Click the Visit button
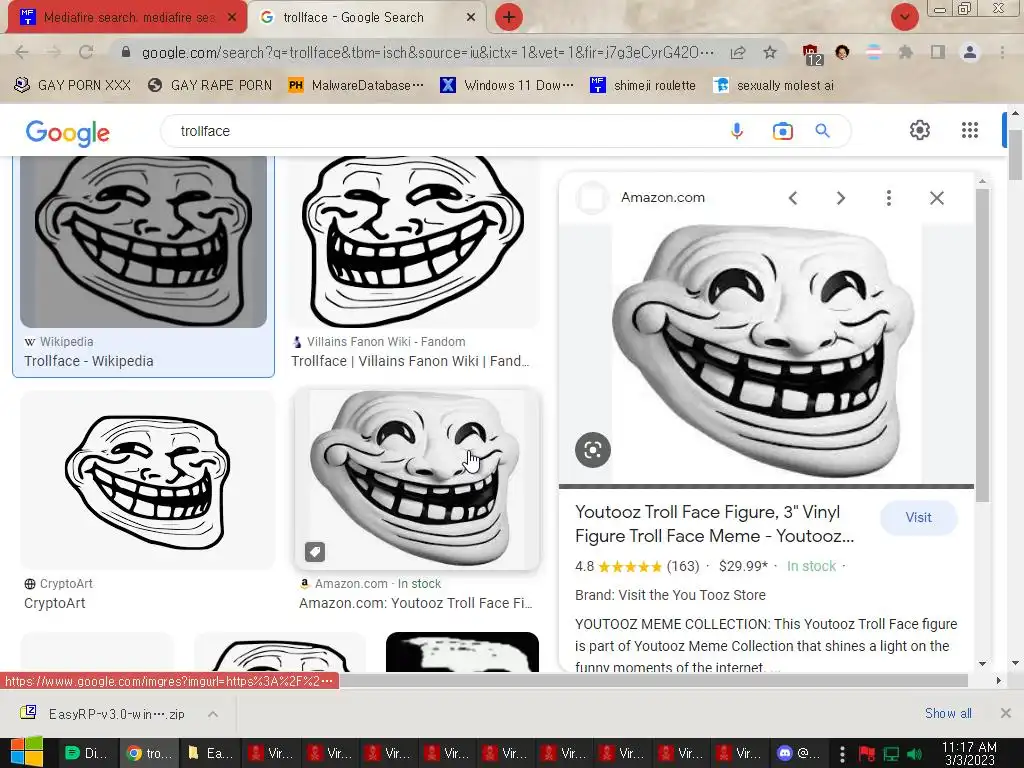1024x768 pixels. [919, 517]
